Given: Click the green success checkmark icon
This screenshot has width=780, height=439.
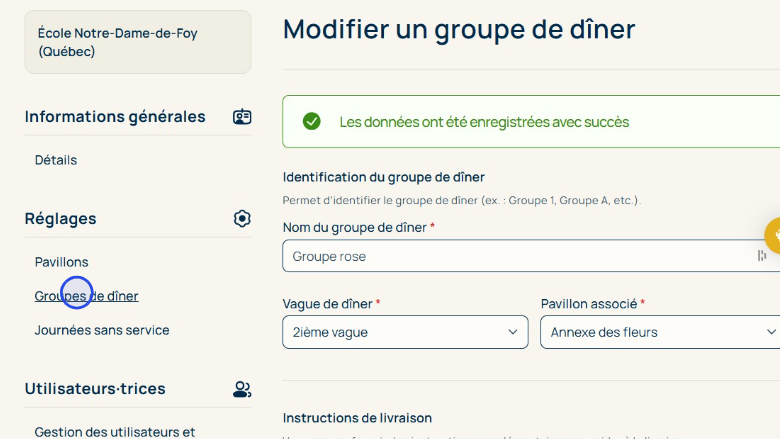Looking at the screenshot, I should [312, 122].
